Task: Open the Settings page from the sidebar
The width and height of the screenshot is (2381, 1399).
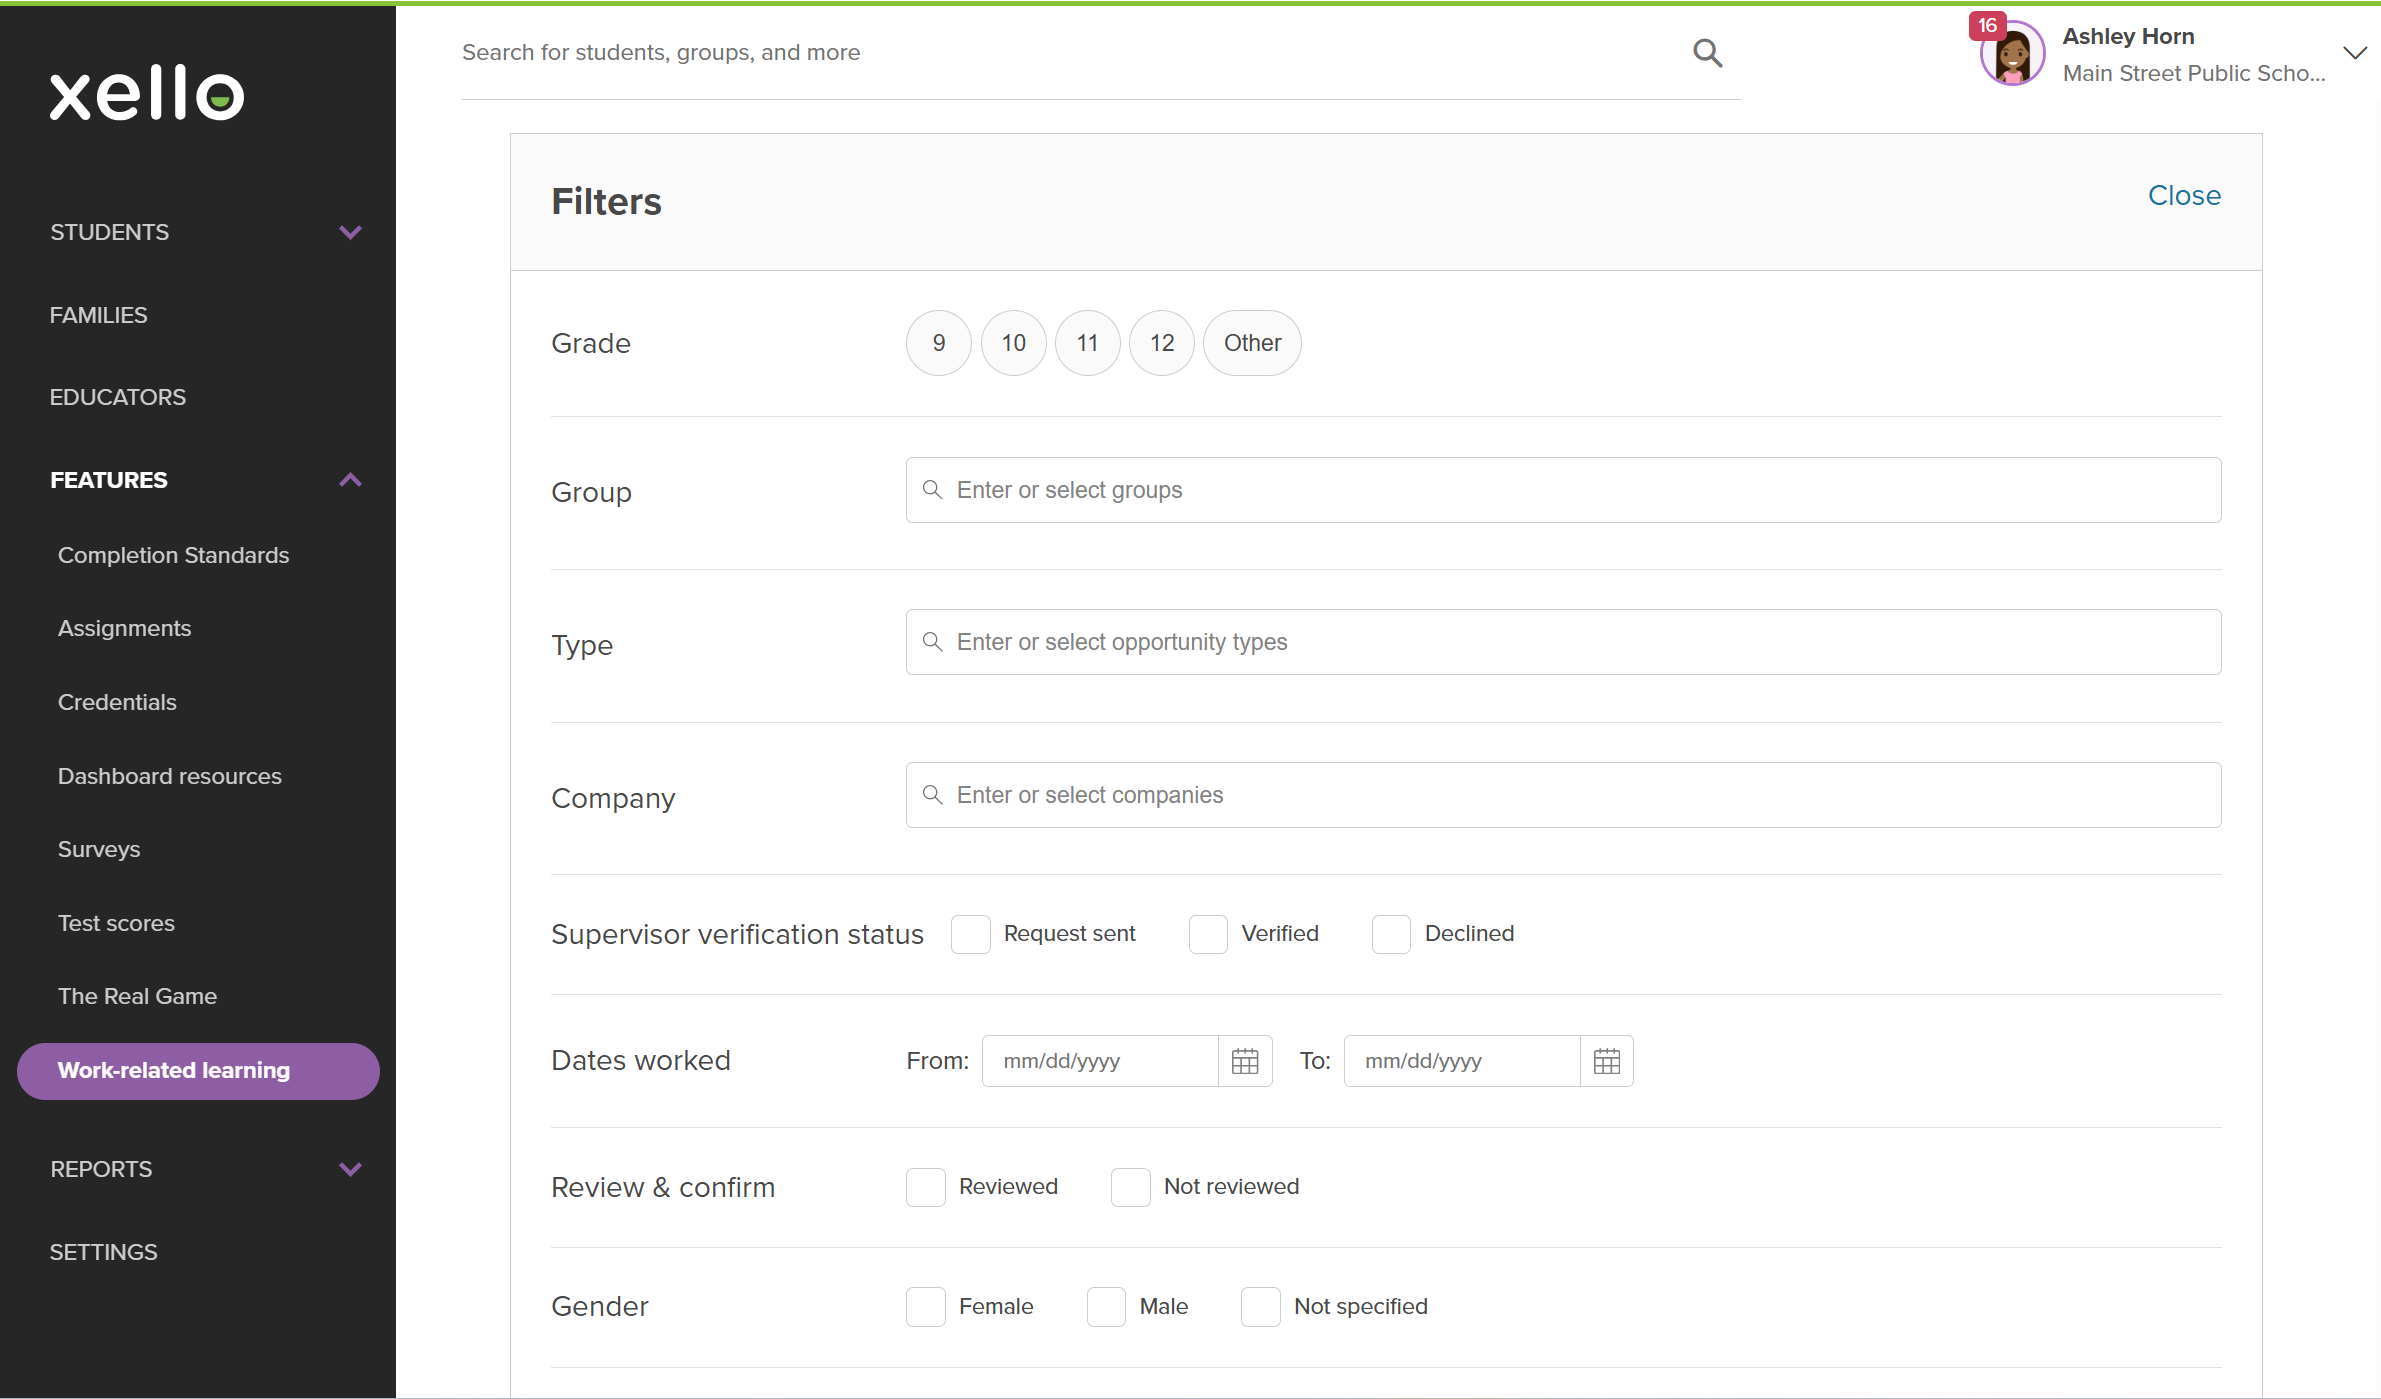Action: click(x=103, y=1252)
